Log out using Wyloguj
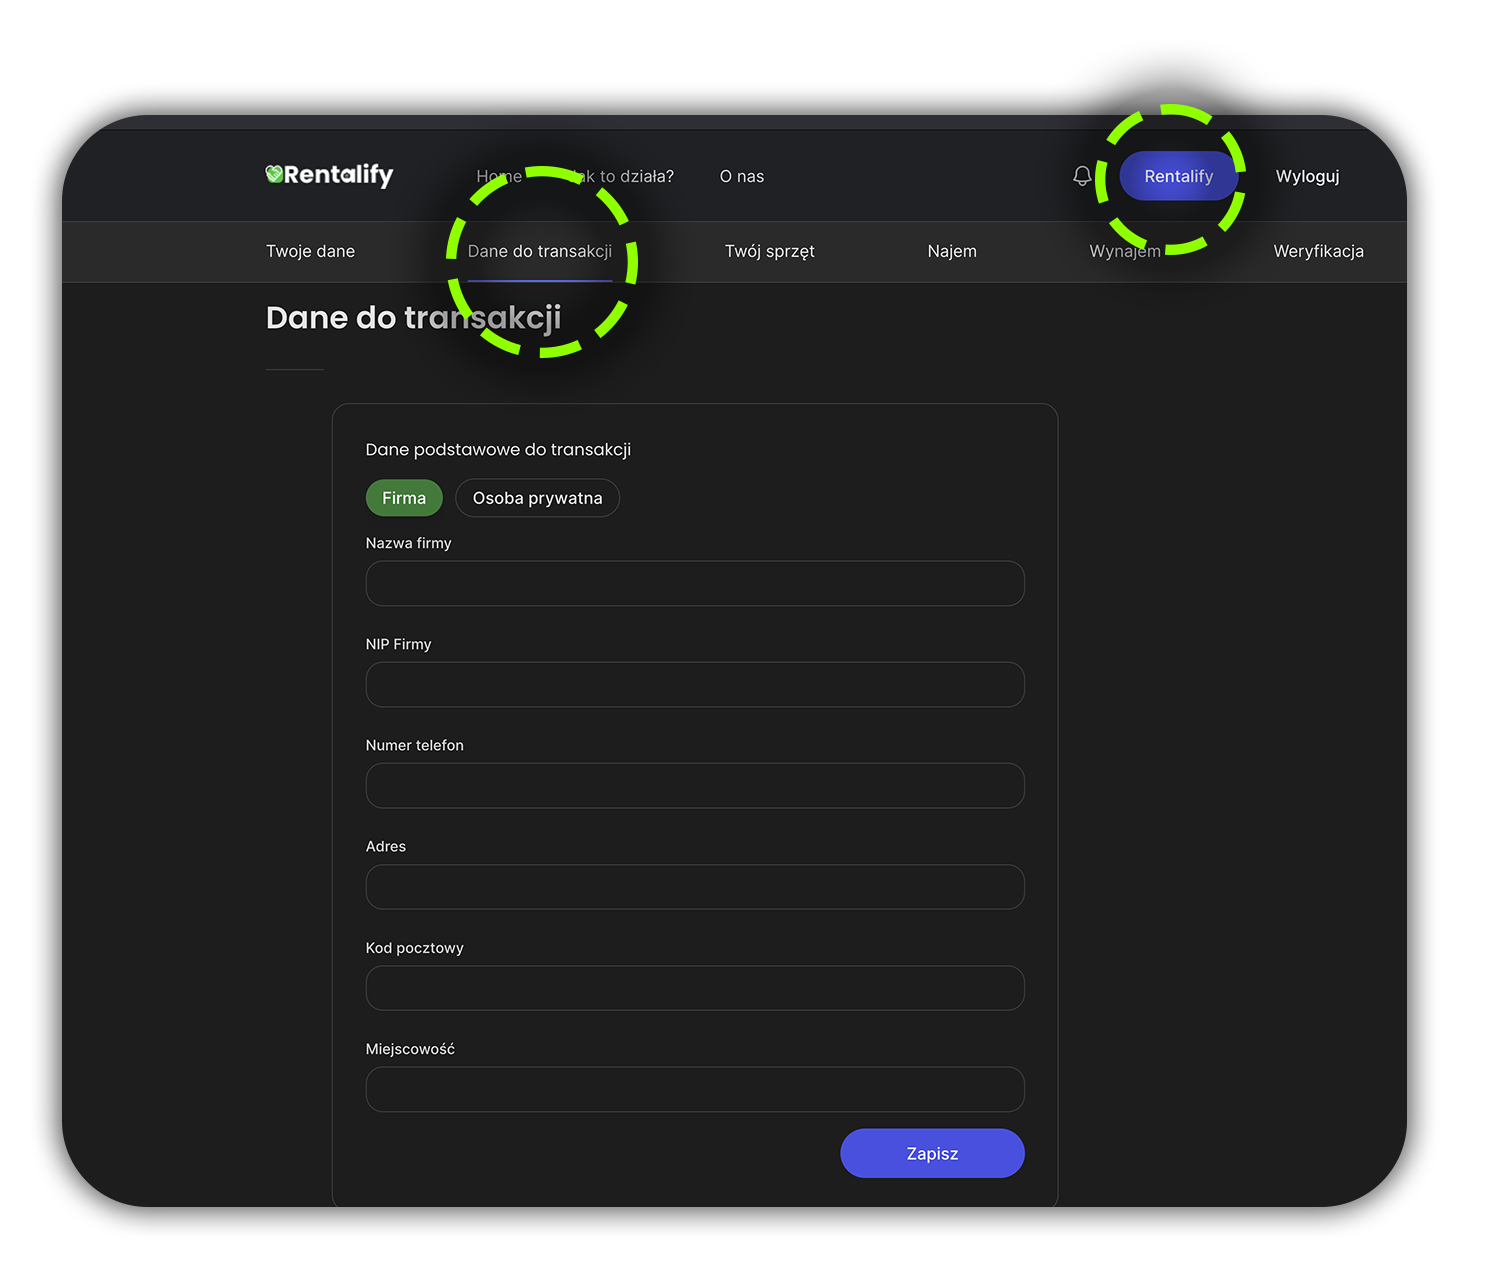 pyautogui.click(x=1307, y=176)
